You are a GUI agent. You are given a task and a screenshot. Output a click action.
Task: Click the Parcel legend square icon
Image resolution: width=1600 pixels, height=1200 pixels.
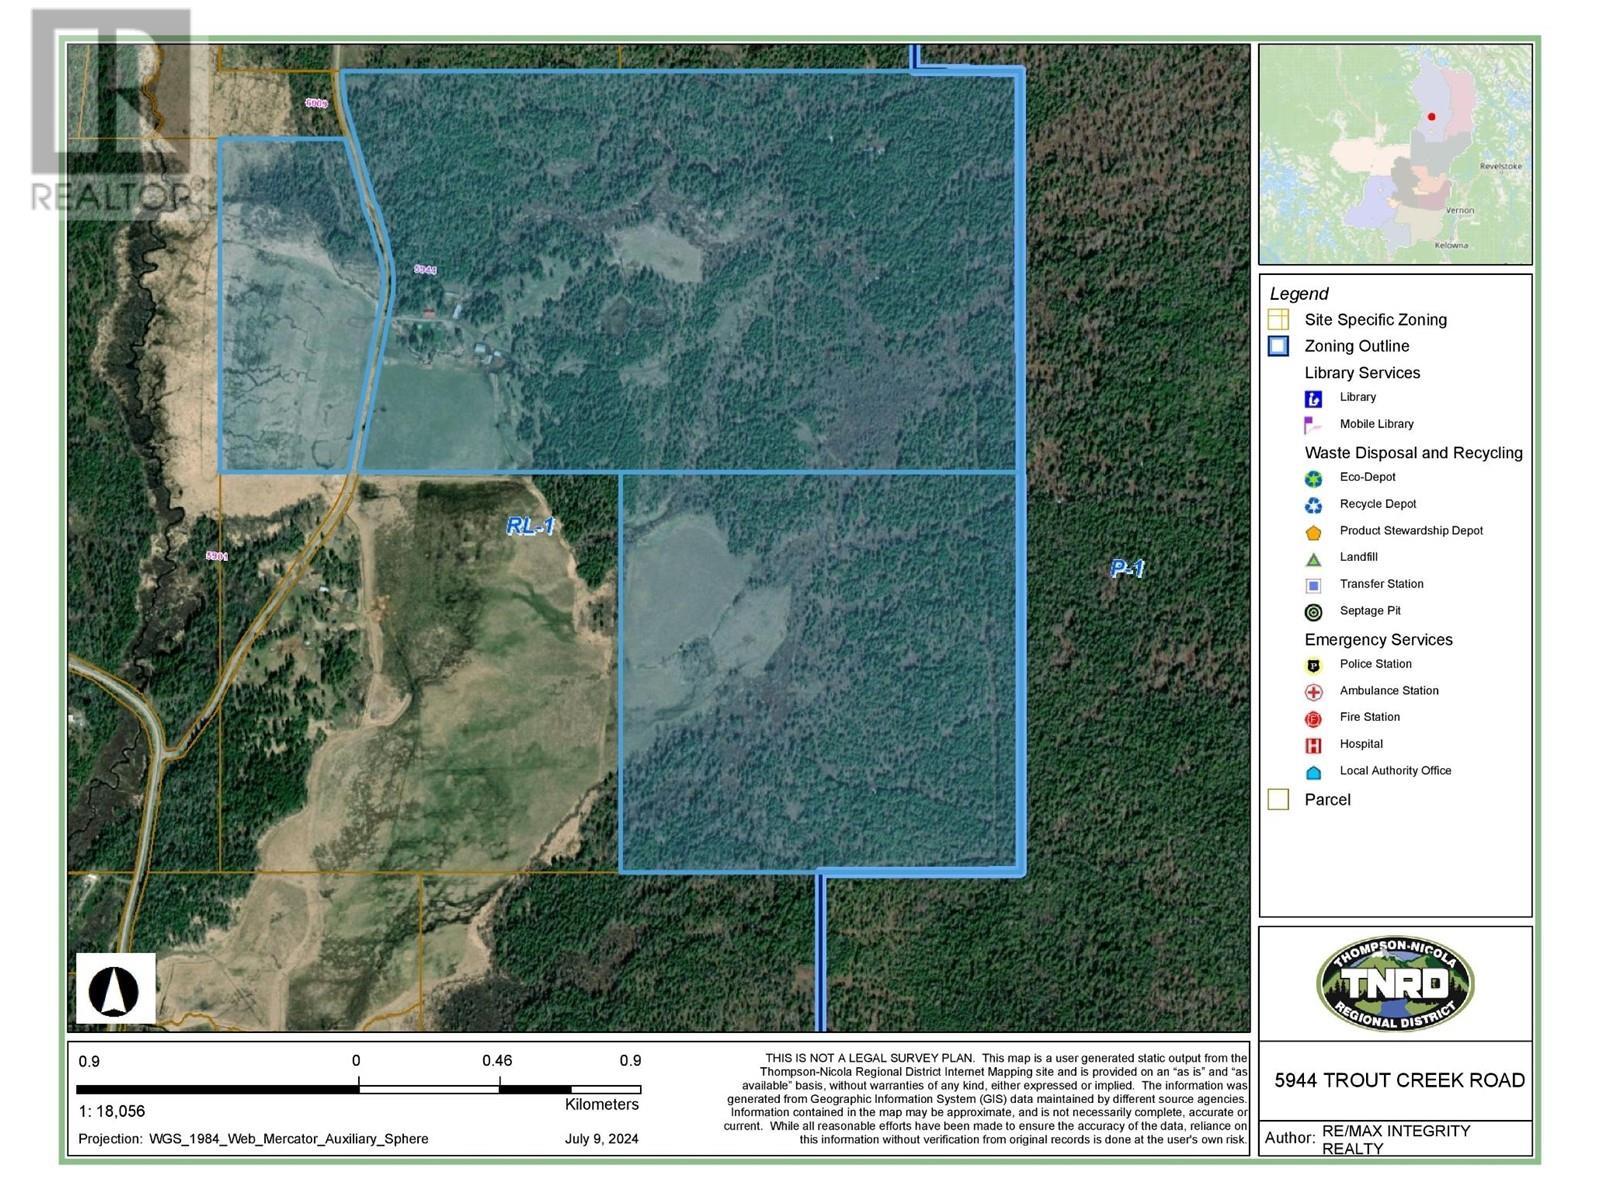coord(1278,799)
